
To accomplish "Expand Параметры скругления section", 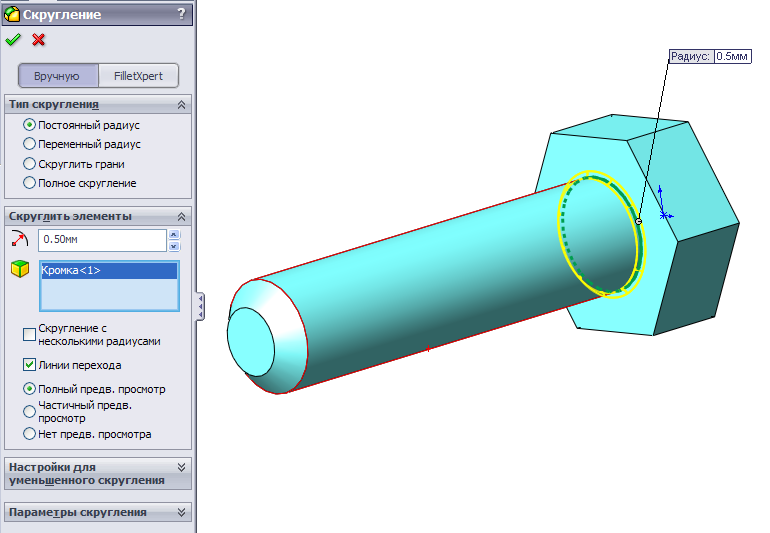I will [181, 512].
